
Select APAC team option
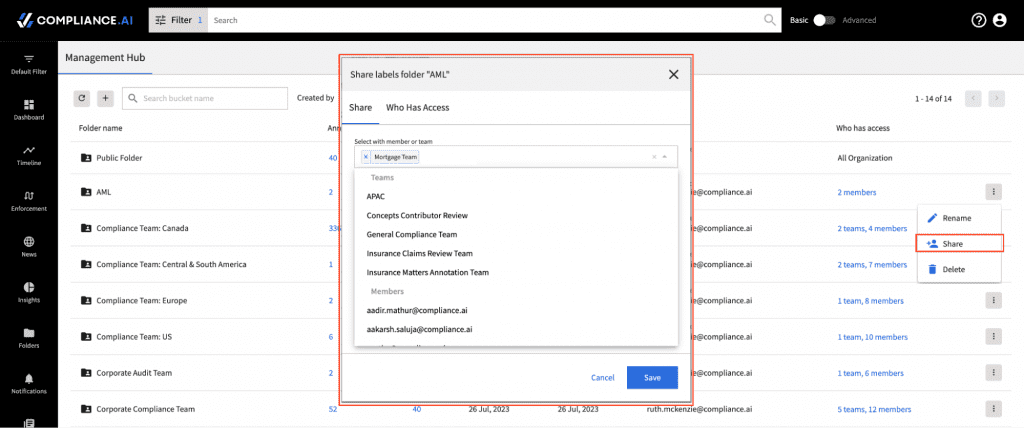(x=516, y=196)
